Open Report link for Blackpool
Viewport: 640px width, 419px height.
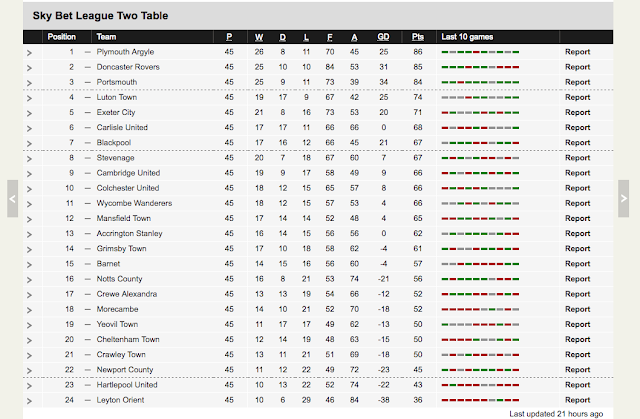coord(578,142)
